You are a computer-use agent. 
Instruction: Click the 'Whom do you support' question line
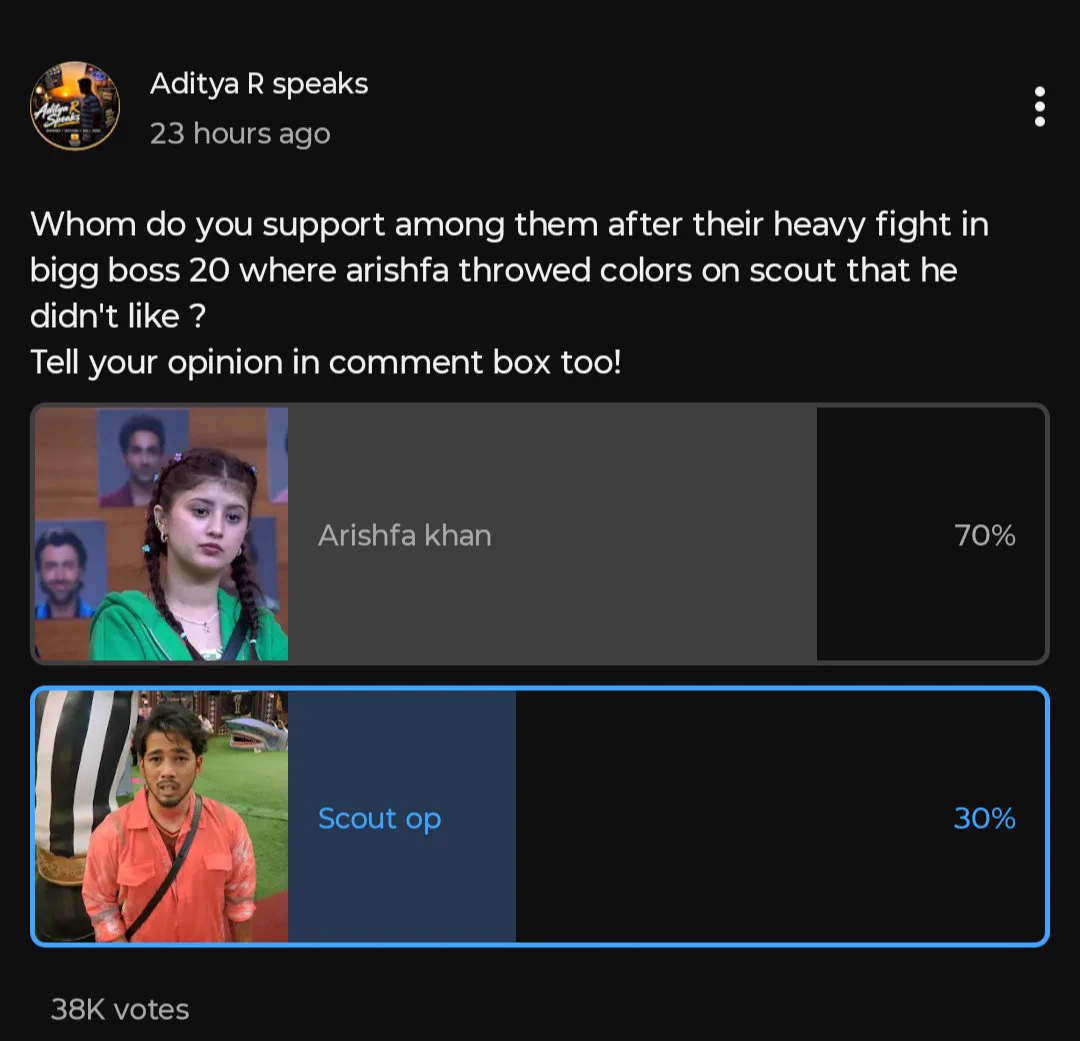pos(509,225)
